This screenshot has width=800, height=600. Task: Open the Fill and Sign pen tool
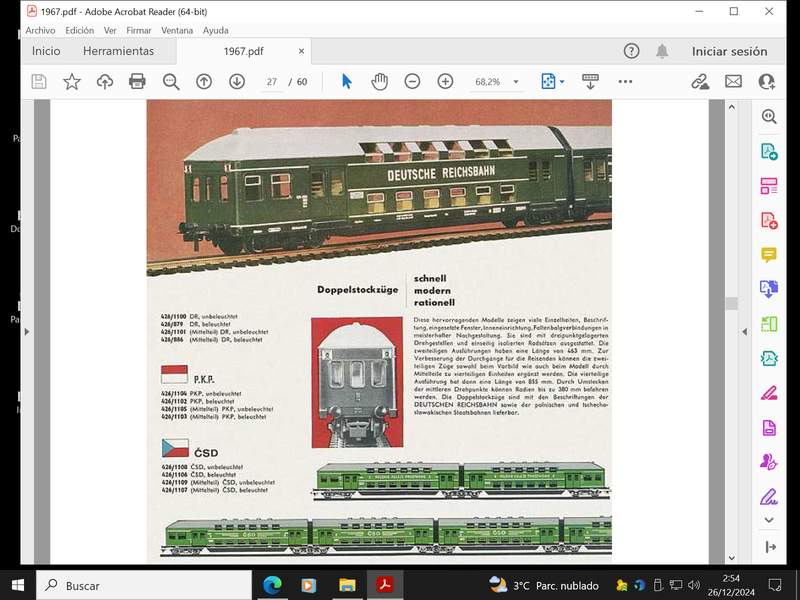[x=769, y=496]
